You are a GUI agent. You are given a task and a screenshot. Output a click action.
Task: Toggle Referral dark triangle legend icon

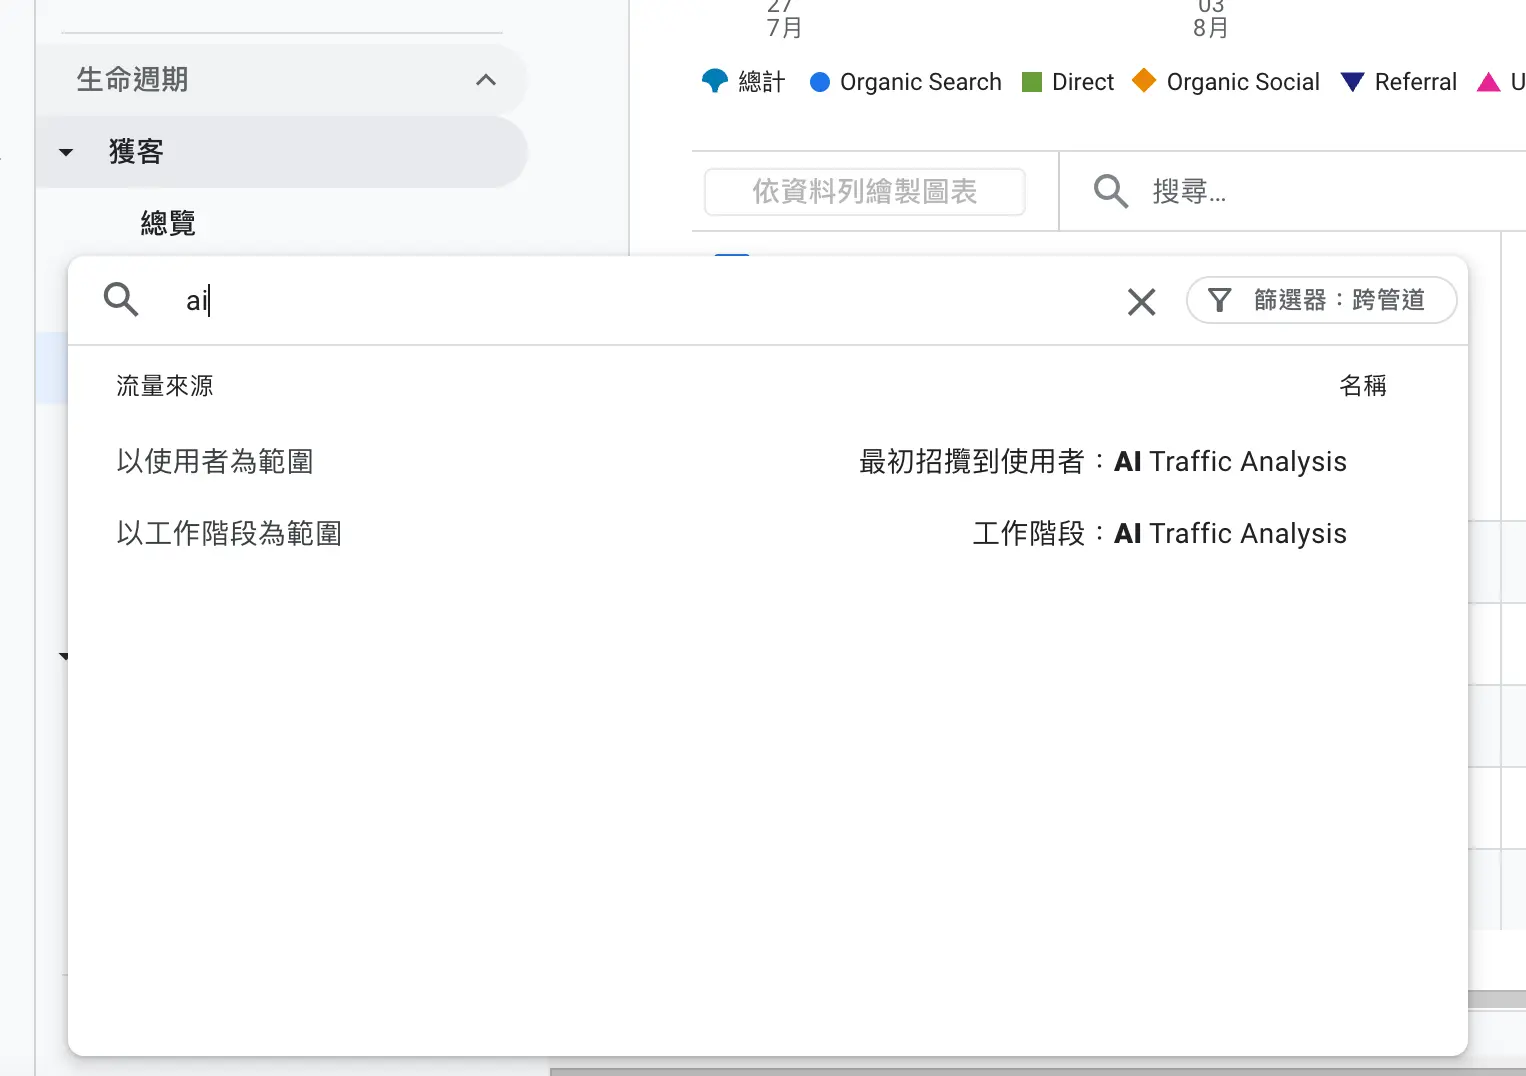1352,82
